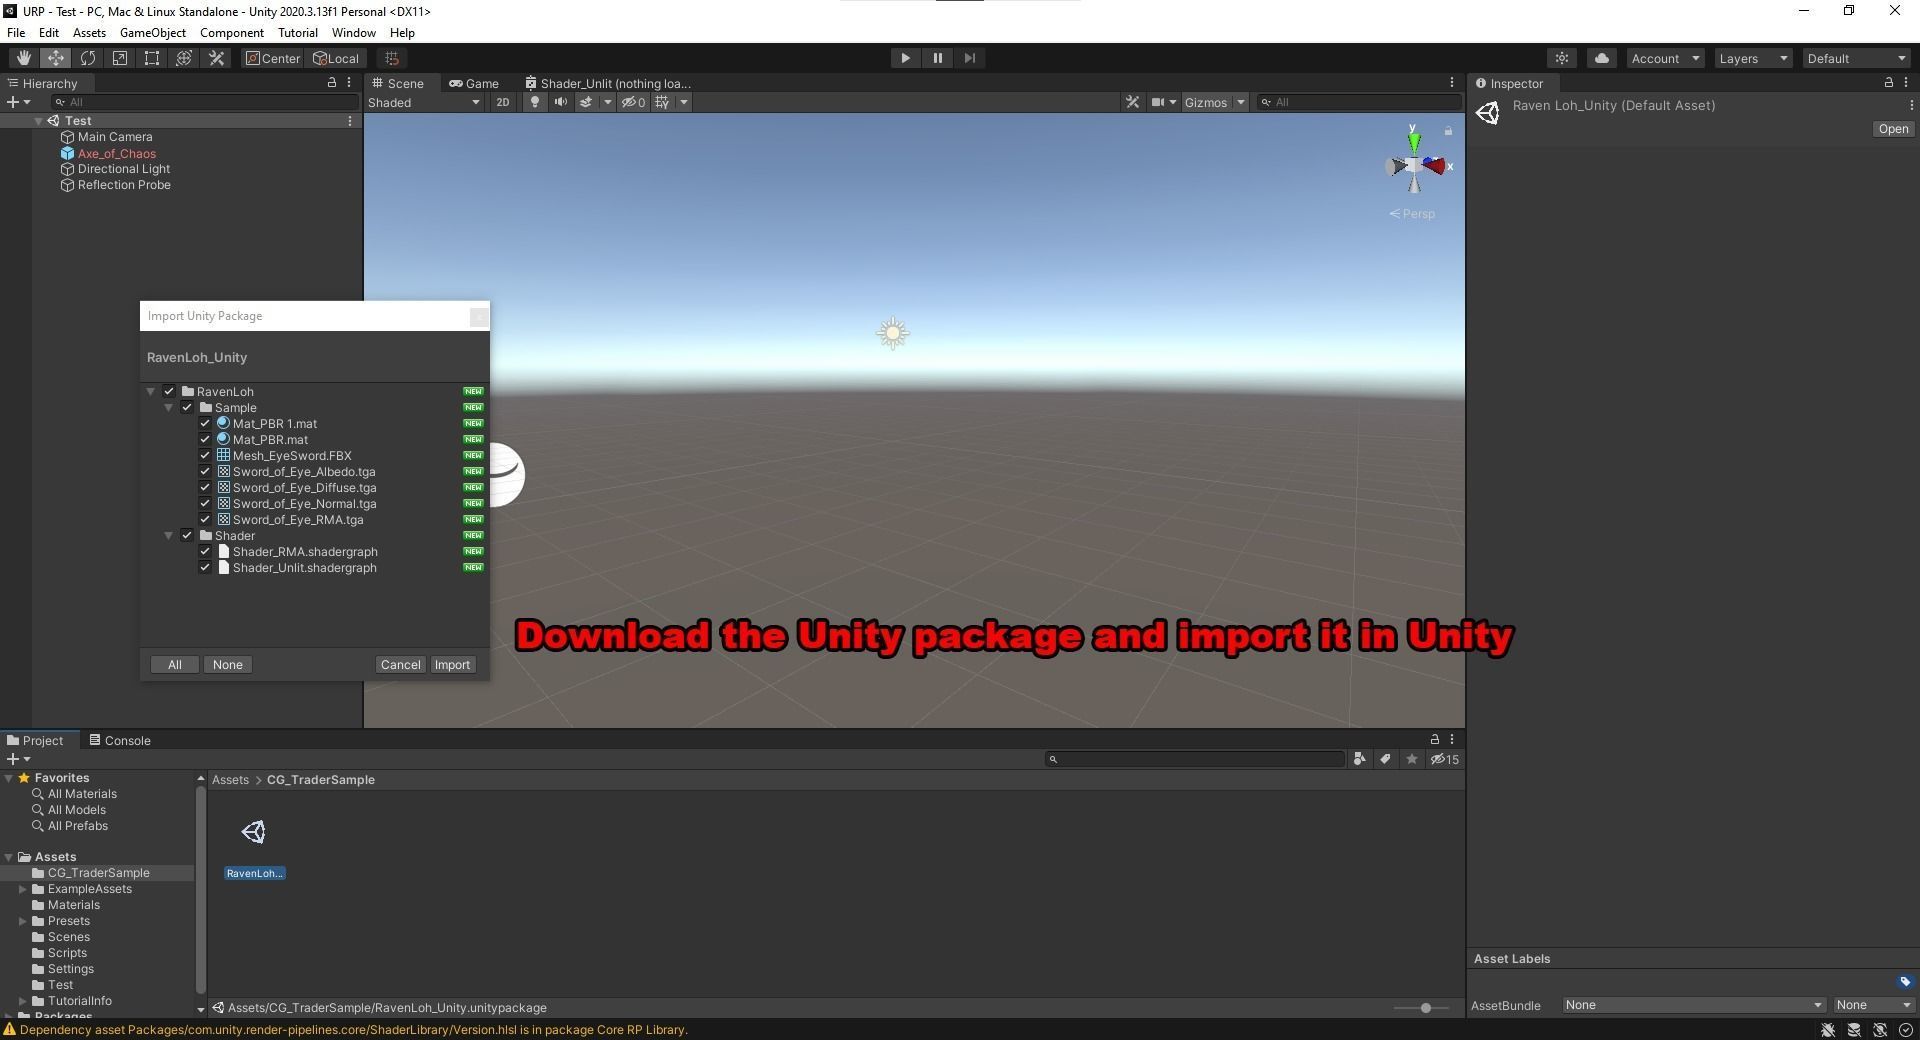Viewport: 1920px width, 1040px height.
Task: Open custom editor tools icon
Action: tap(216, 58)
